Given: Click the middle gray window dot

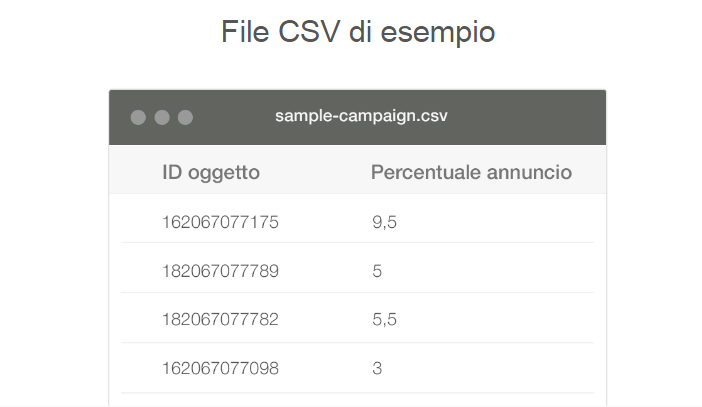Looking at the screenshot, I should [x=161, y=118].
